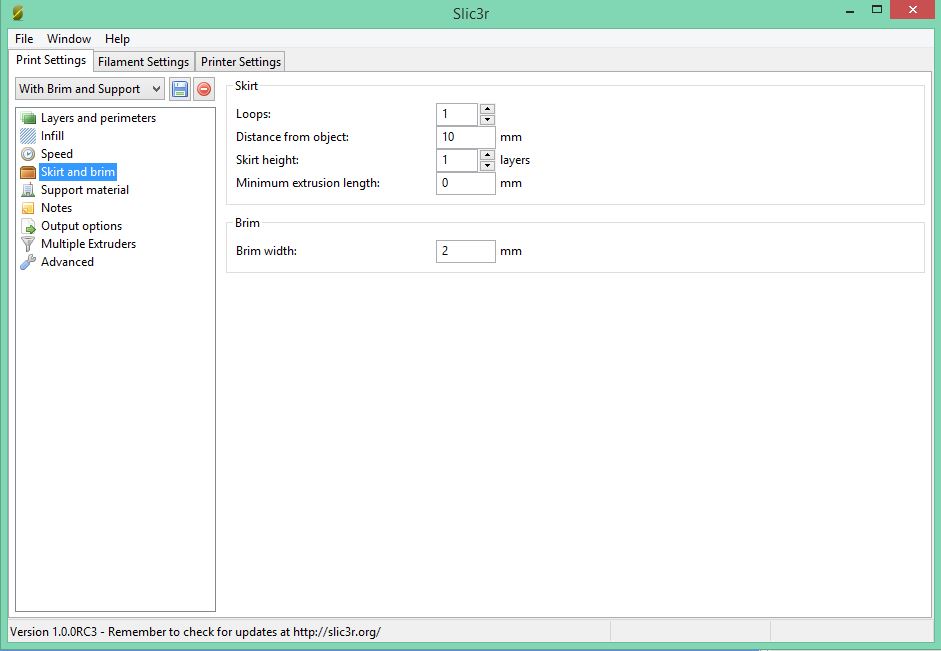Image resolution: width=941 pixels, height=651 pixels.
Task: Expand the With Brim and Support preset dropdown
Action: pos(90,89)
